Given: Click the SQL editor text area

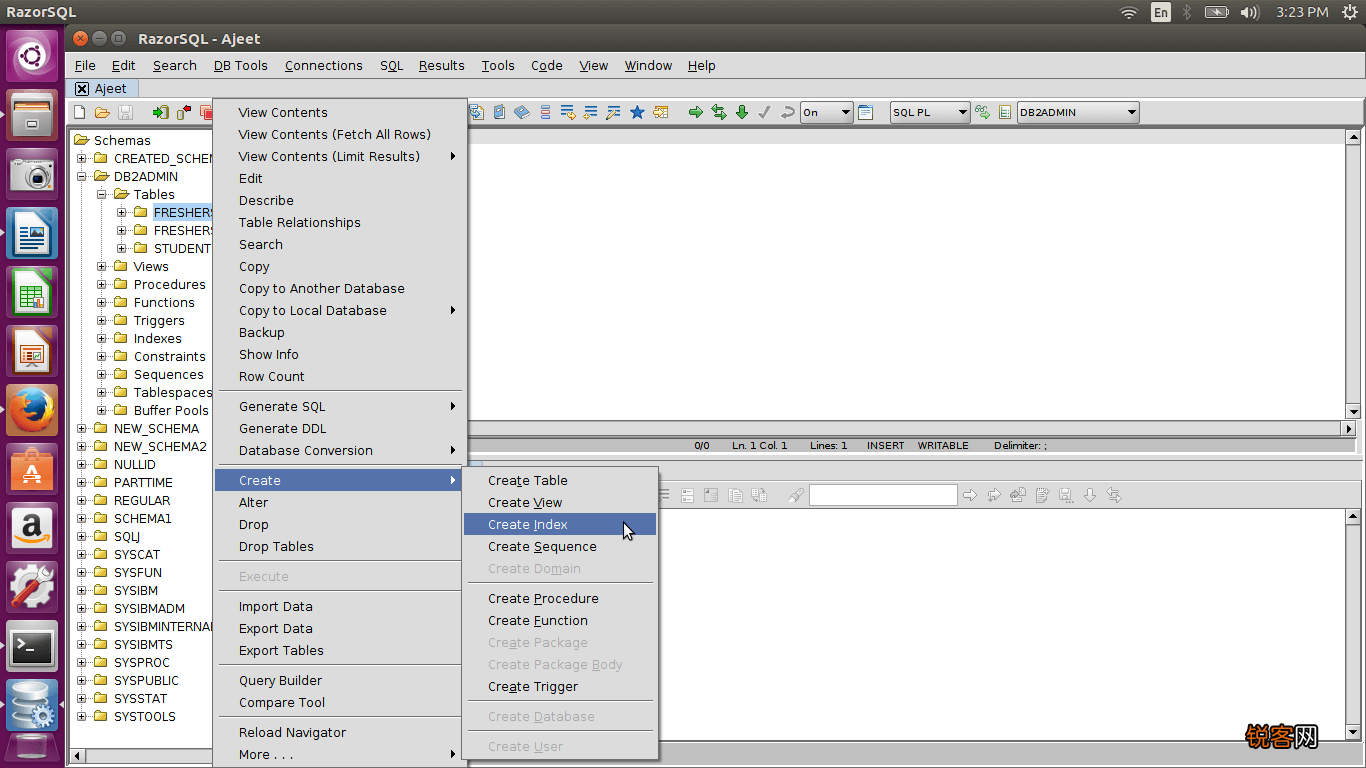Looking at the screenshot, I should click(x=905, y=275).
